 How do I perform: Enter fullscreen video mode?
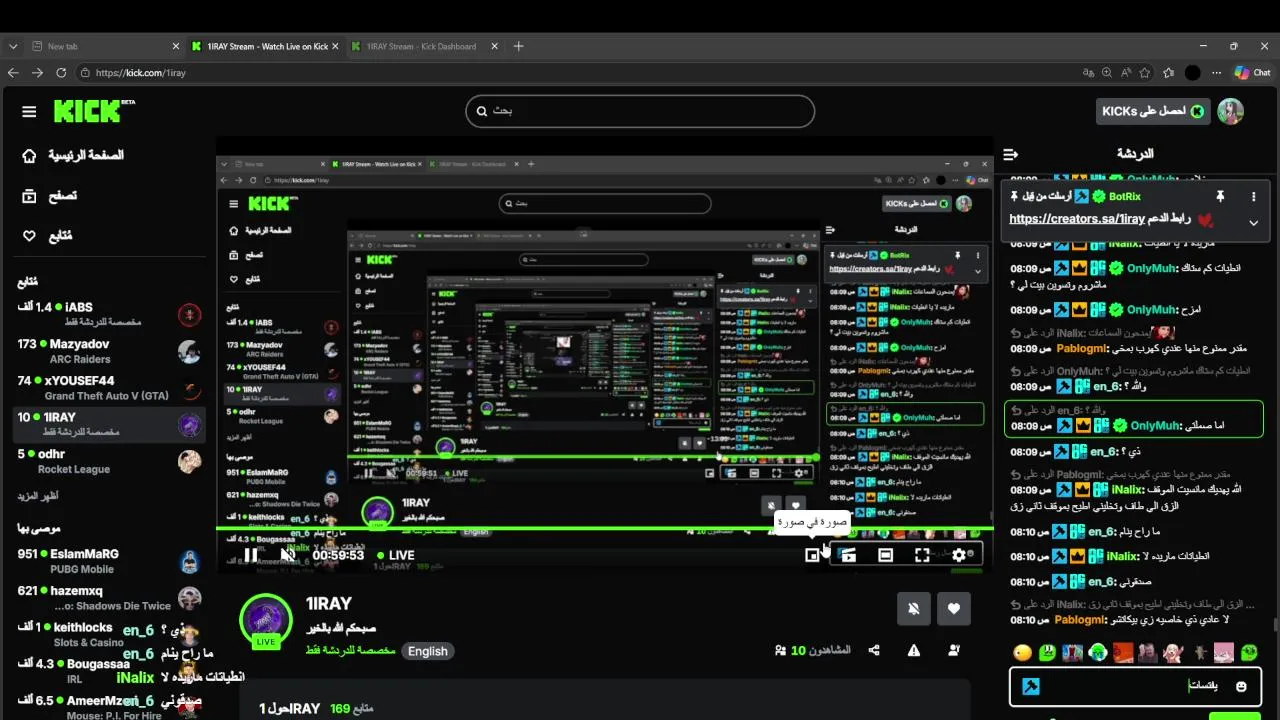point(922,555)
